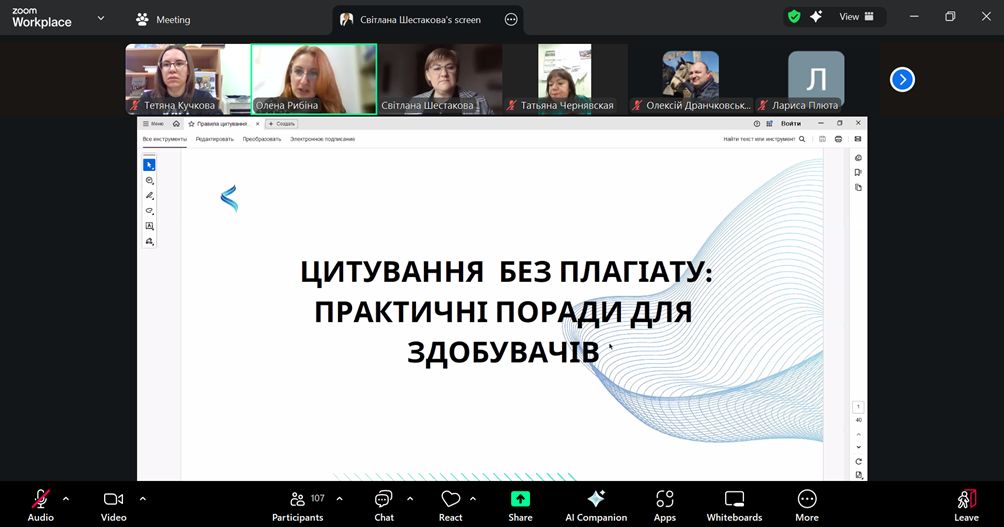Click the Leave meeting button
This screenshot has width=1004, height=527.
point(966,504)
